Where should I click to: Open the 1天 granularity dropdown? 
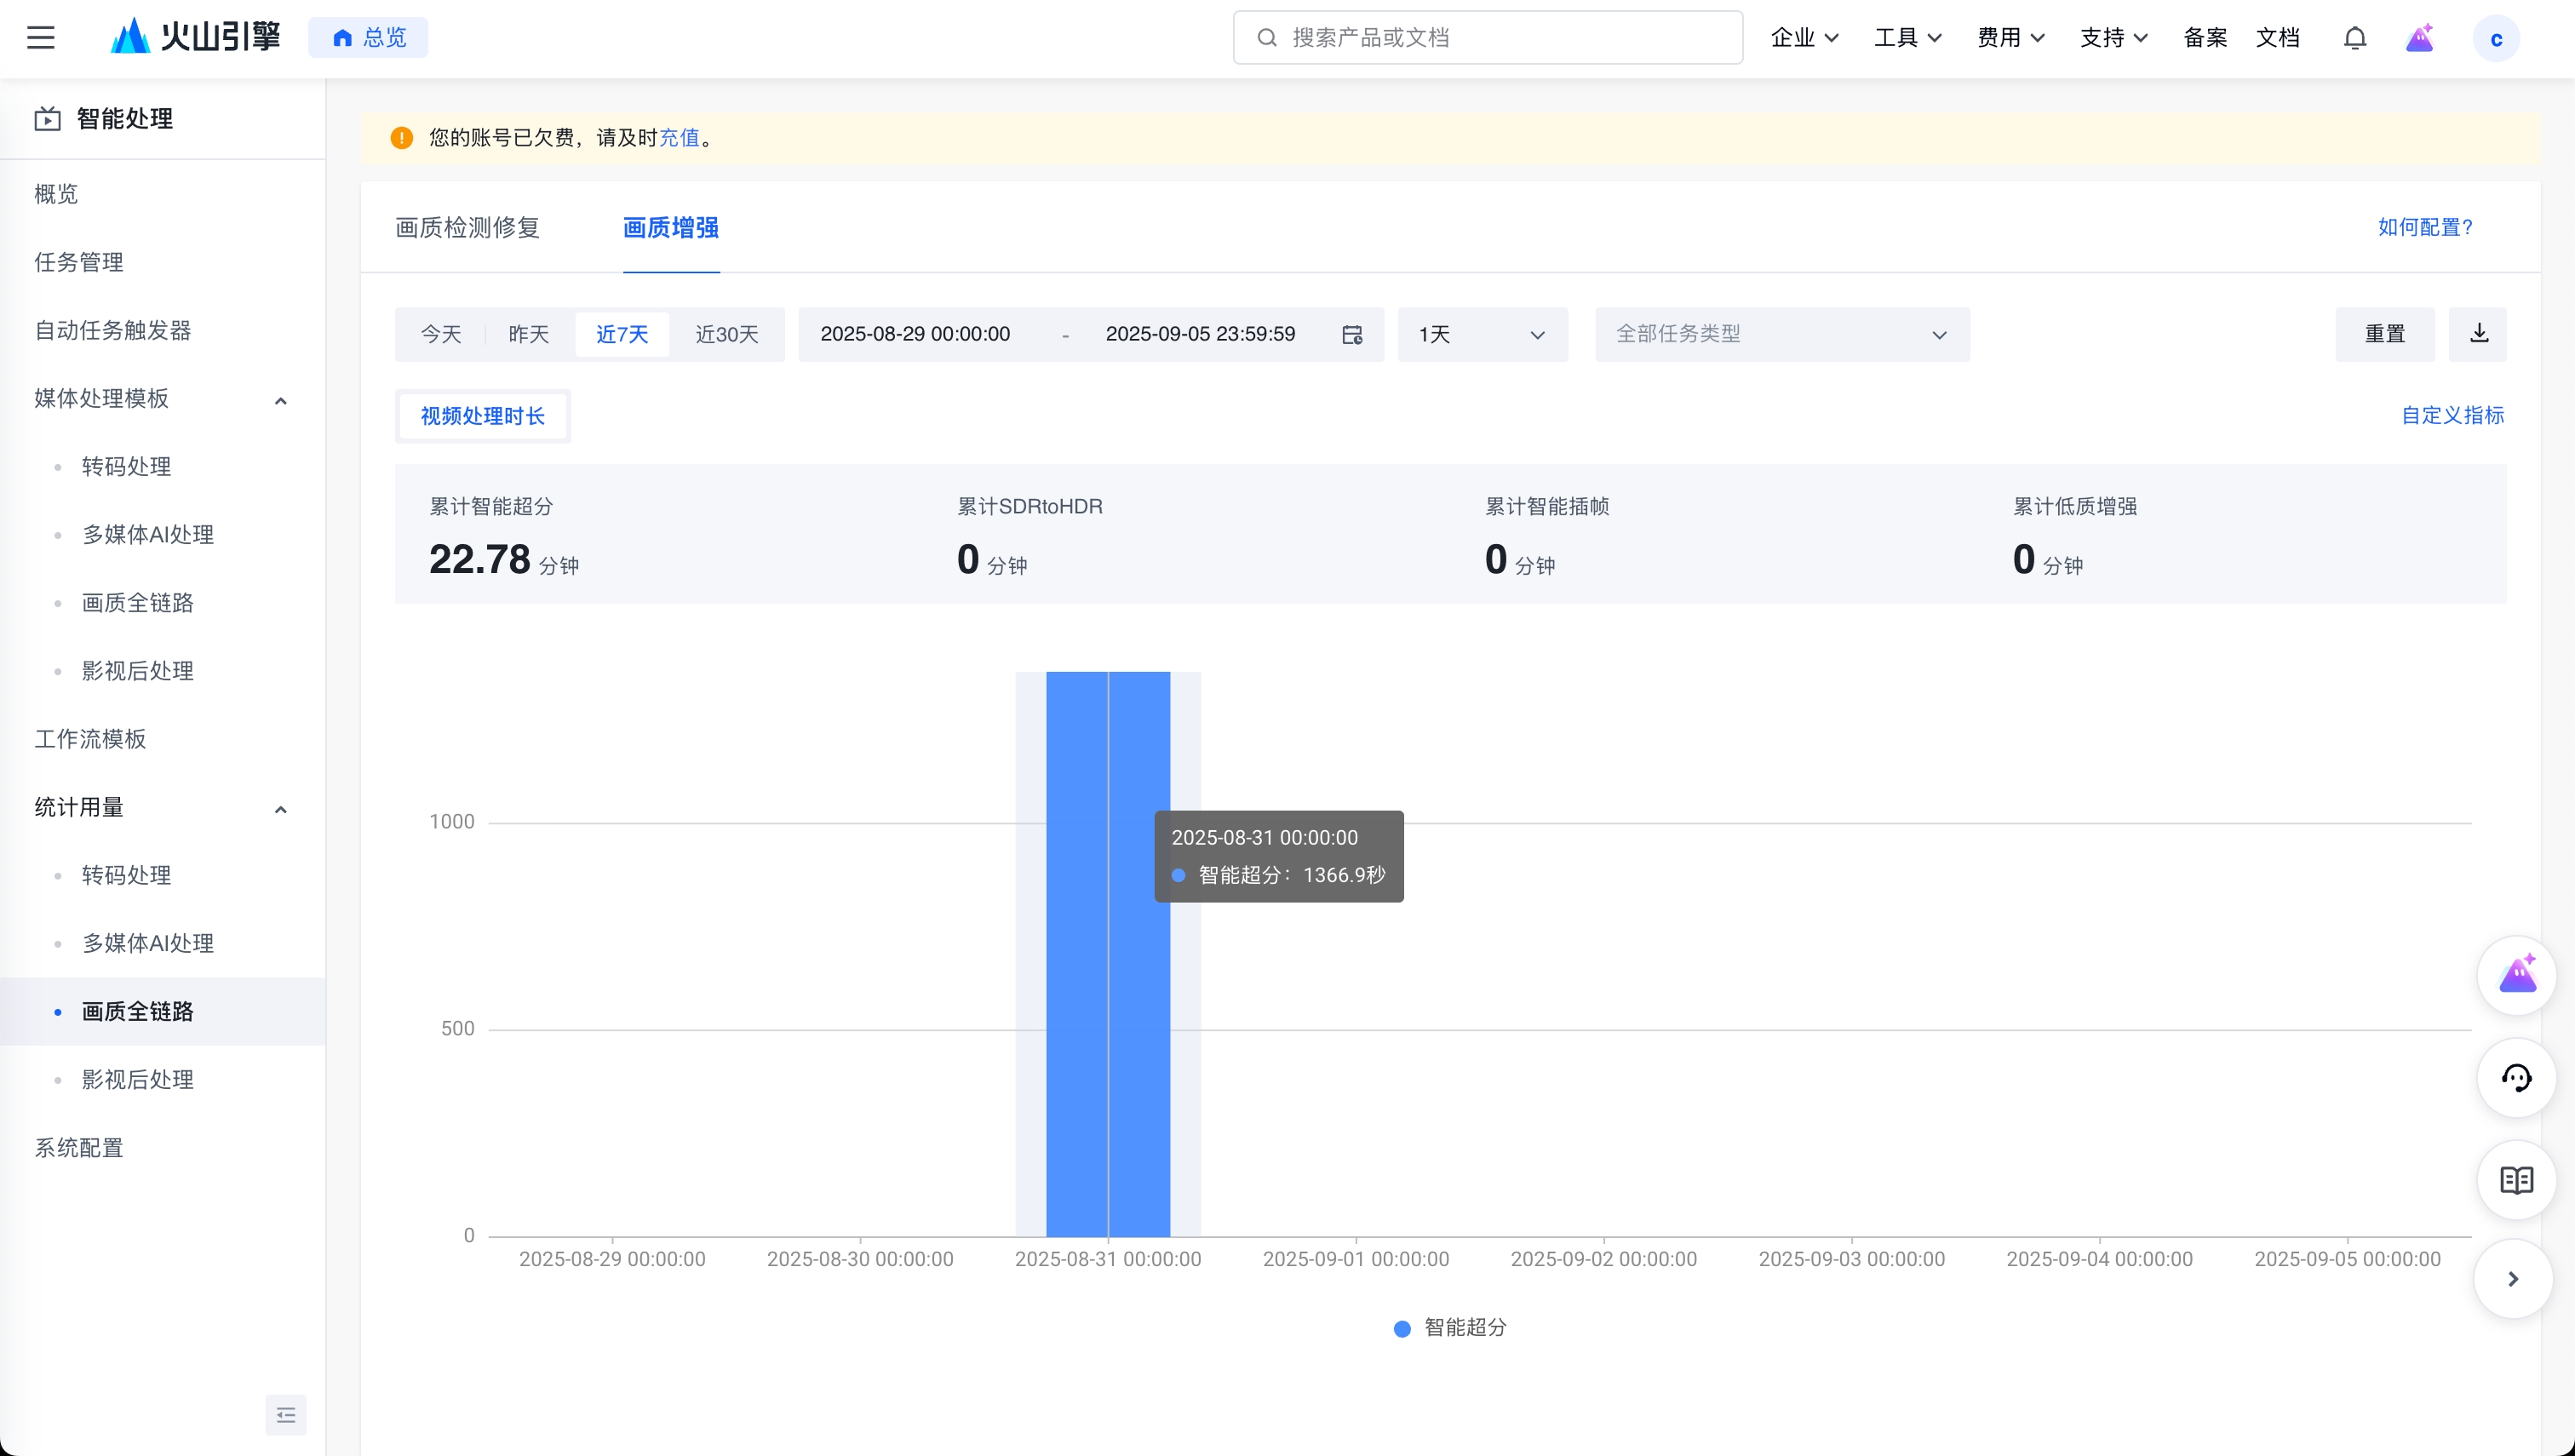pos(1481,334)
